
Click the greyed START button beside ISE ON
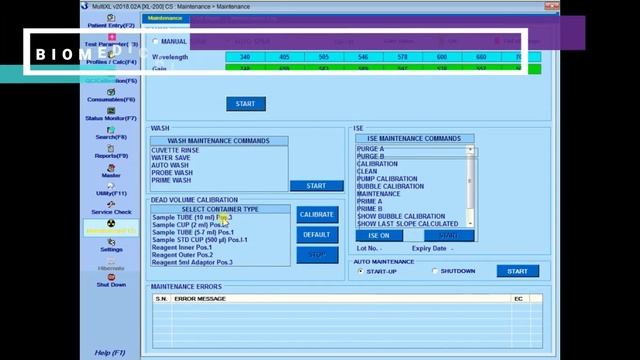[449, 236]
